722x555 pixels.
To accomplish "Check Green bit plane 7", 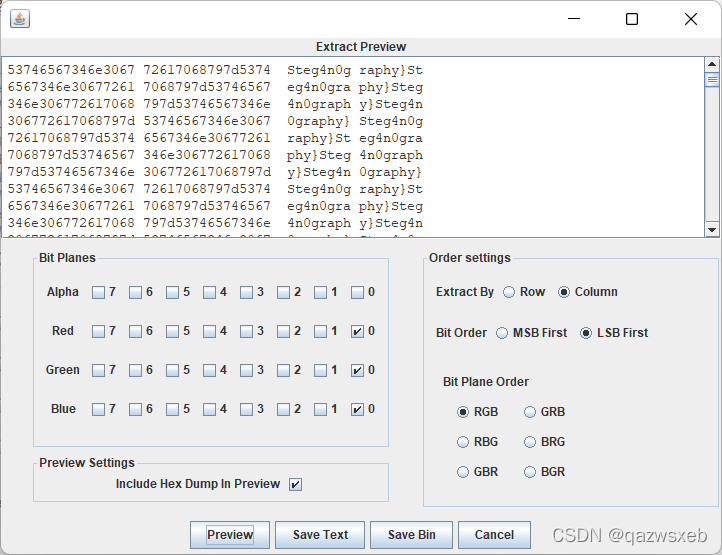I will [x=99, y=370].
